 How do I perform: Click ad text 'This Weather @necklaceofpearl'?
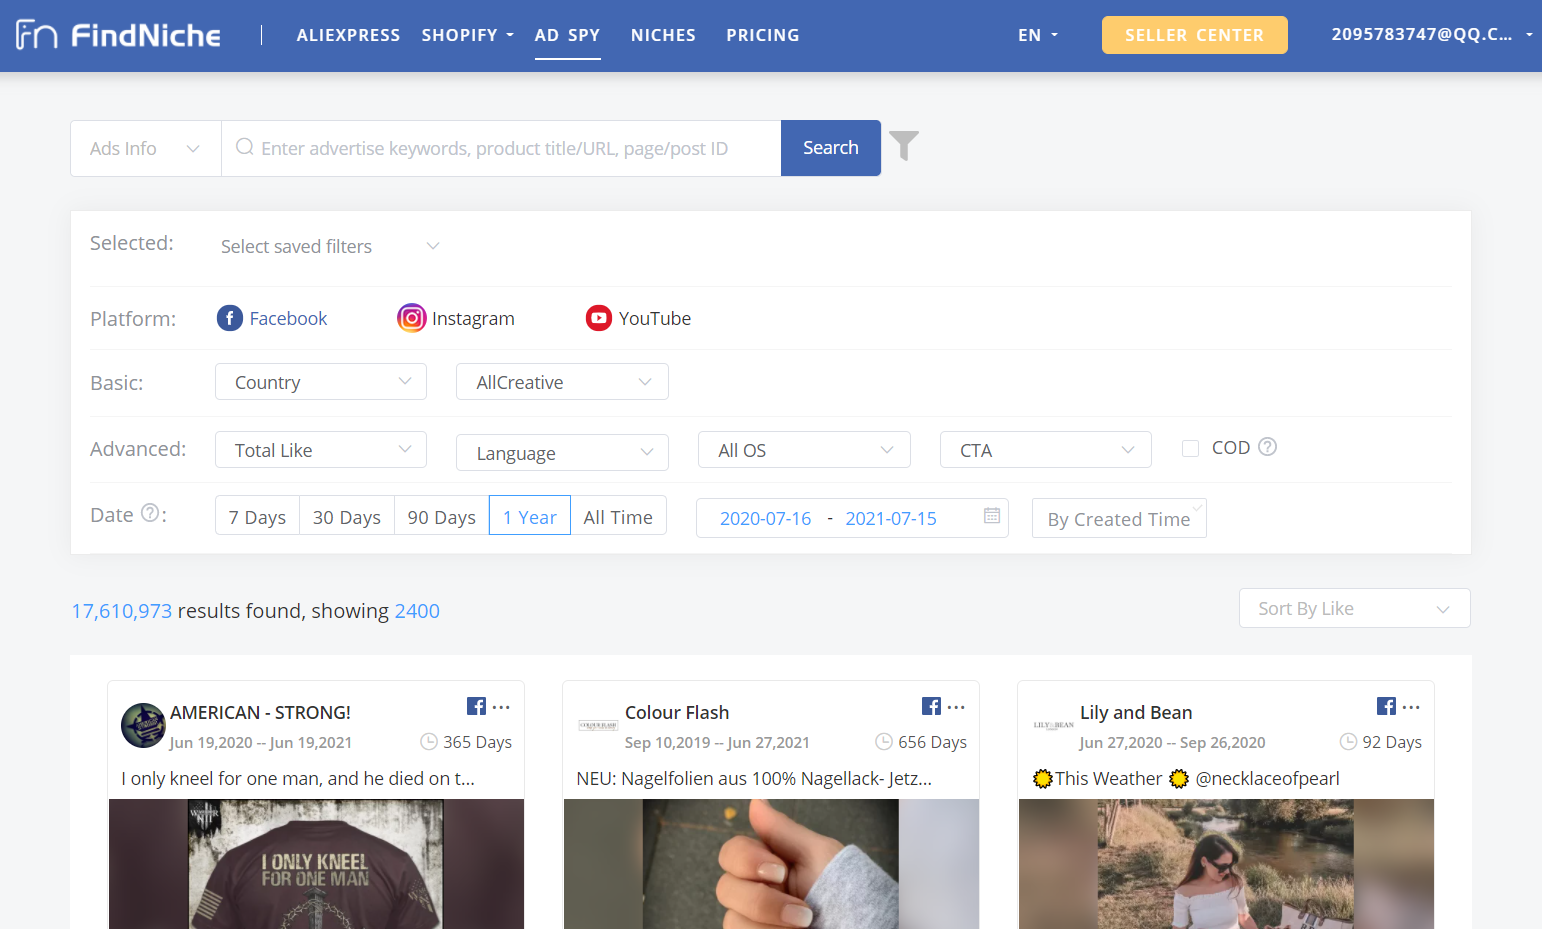click(x=1186, y=778)
